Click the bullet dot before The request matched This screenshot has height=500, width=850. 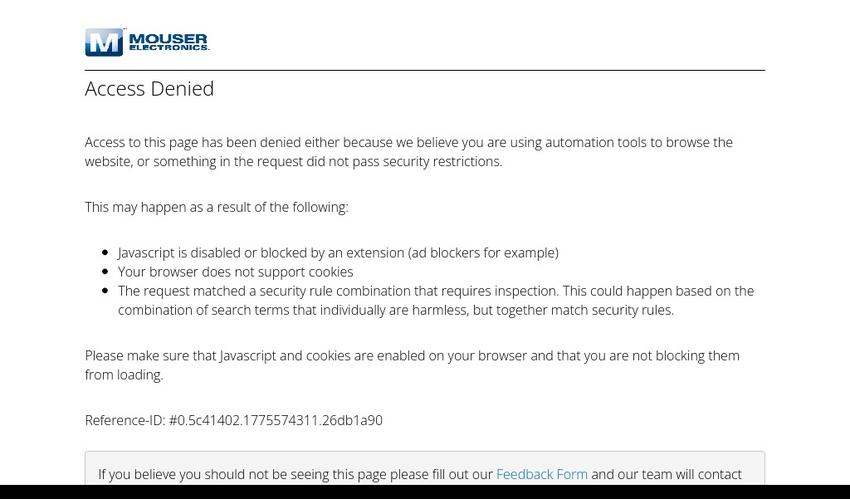[105, 291]
